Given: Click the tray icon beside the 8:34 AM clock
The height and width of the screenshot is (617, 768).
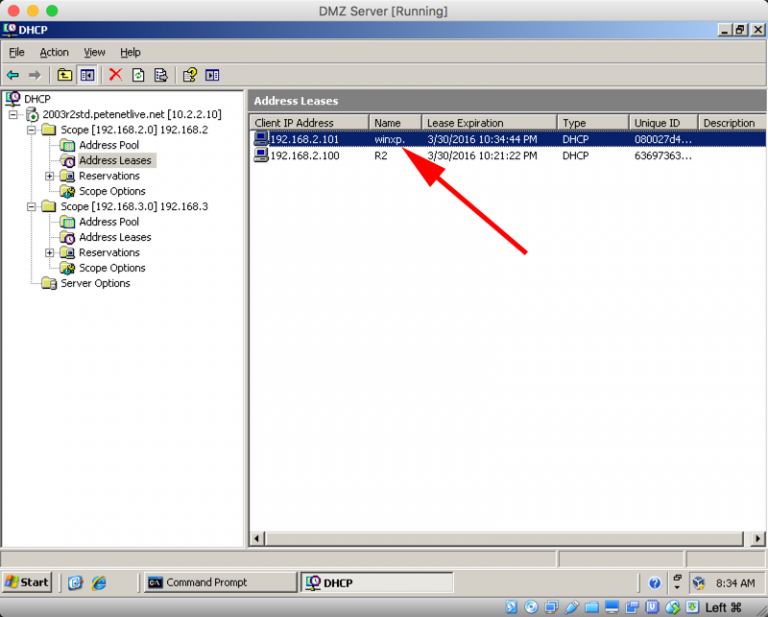Looking at the screenshot, I should click(x=698, y=583).
